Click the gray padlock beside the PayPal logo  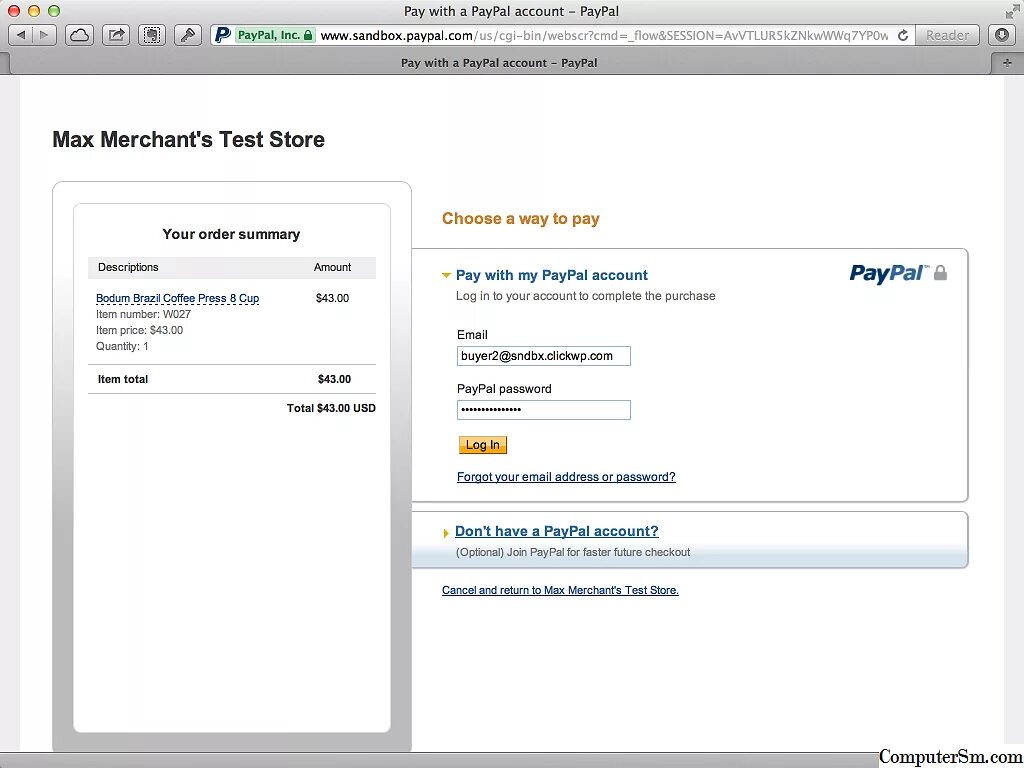[x=940, y=272]
